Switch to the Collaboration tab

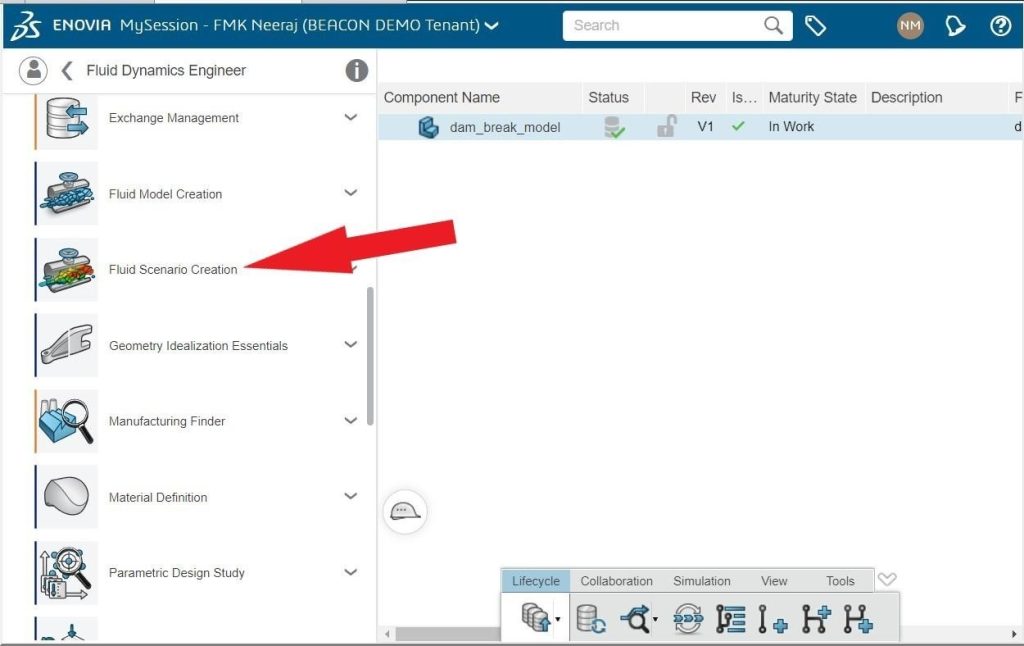[616, 581]
